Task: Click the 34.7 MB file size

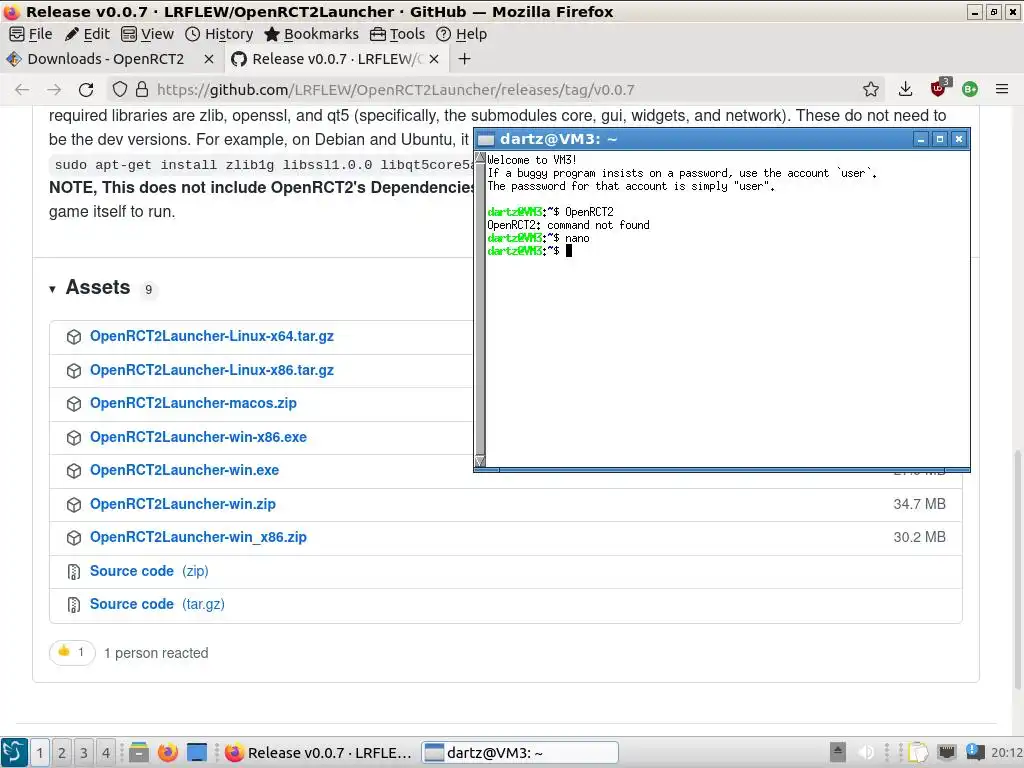Action: click(x=920, y=504)
